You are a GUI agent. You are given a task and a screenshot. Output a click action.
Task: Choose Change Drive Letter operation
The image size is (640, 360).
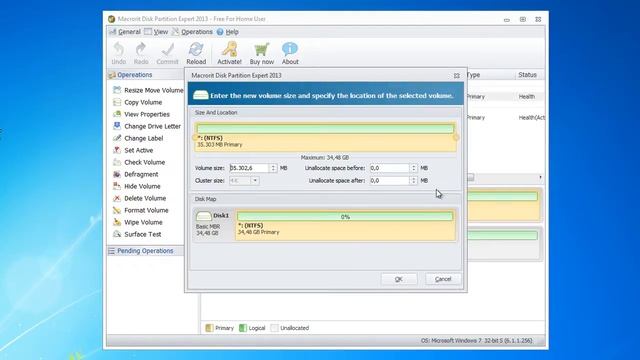tap(147, 126)
